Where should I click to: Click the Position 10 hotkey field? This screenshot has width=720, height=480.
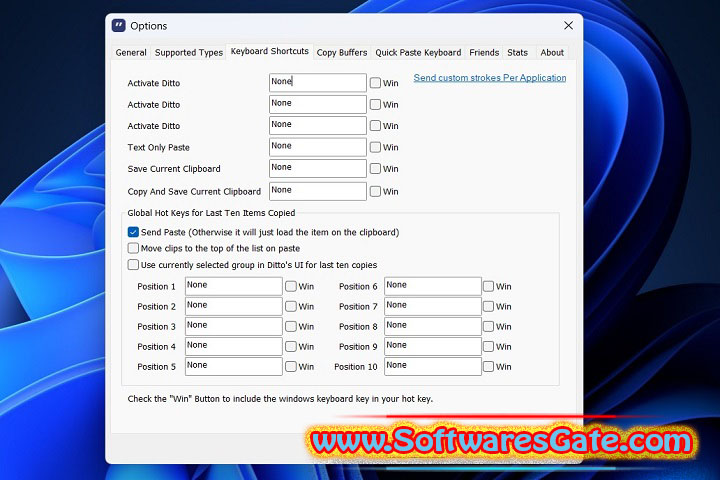(x=433, y=367)
